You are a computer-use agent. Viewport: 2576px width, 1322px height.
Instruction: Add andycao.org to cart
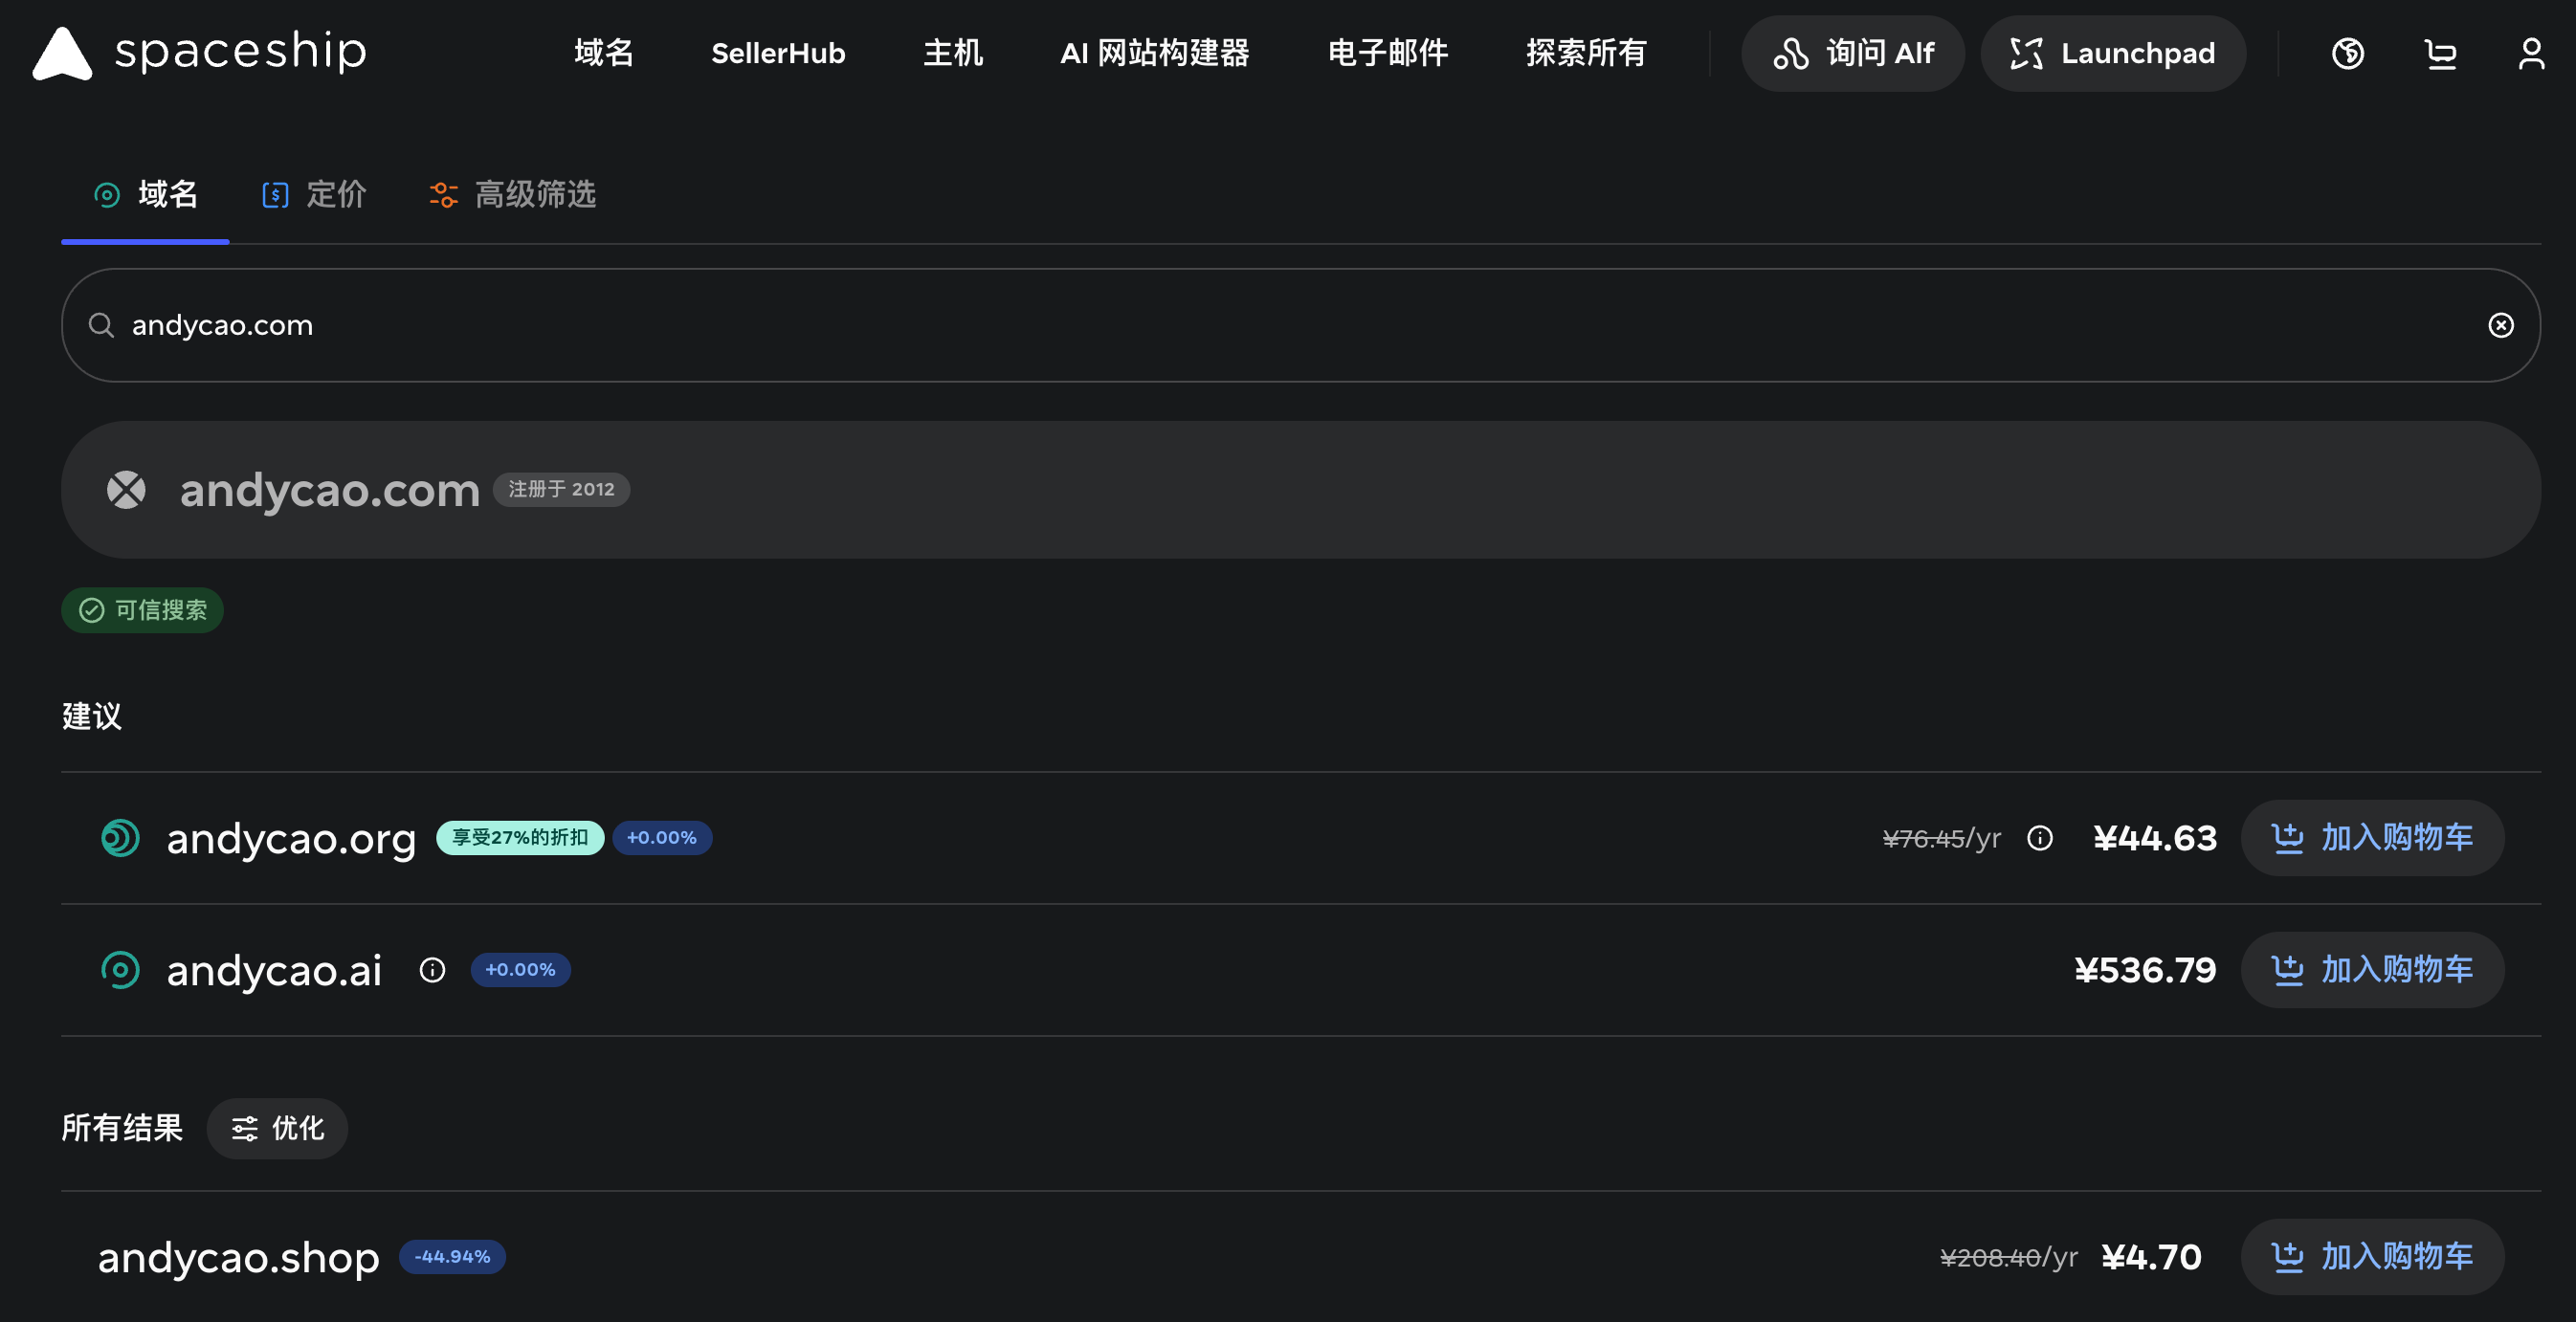click(x=2372, y=838)
